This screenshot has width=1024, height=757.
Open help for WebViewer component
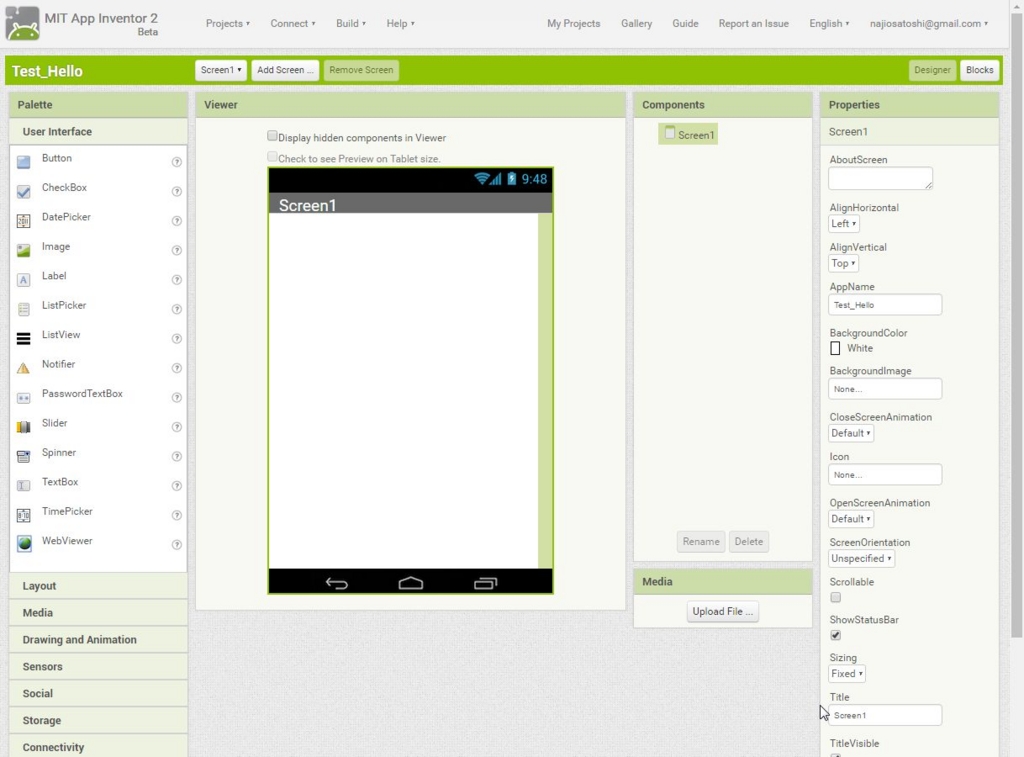pos(176,545)
